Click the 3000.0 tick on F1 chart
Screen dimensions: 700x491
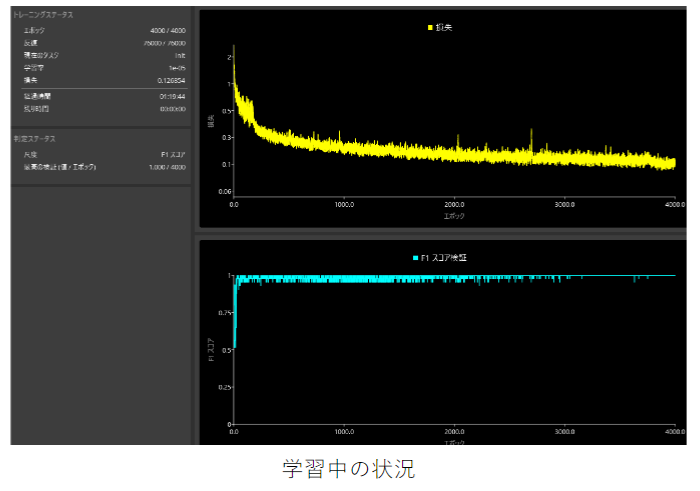tap(566, 432)
